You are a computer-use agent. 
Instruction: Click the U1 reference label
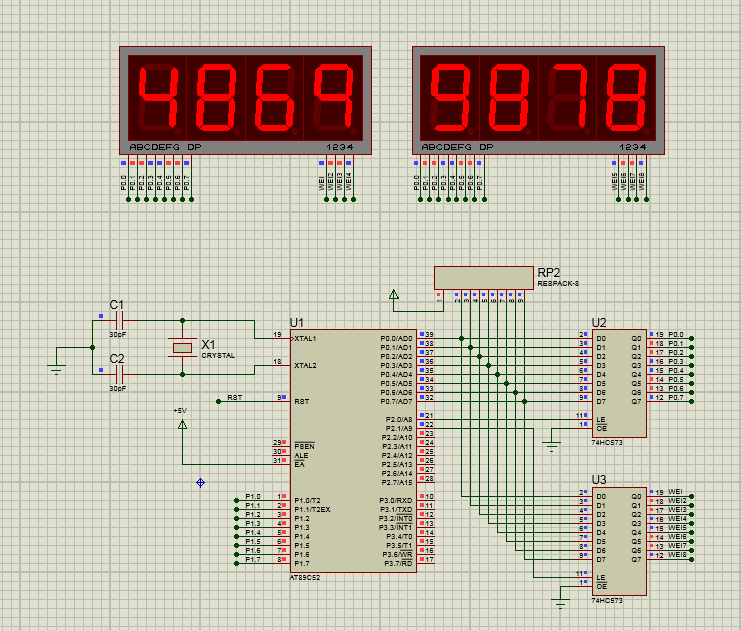[x=297, y=323]
